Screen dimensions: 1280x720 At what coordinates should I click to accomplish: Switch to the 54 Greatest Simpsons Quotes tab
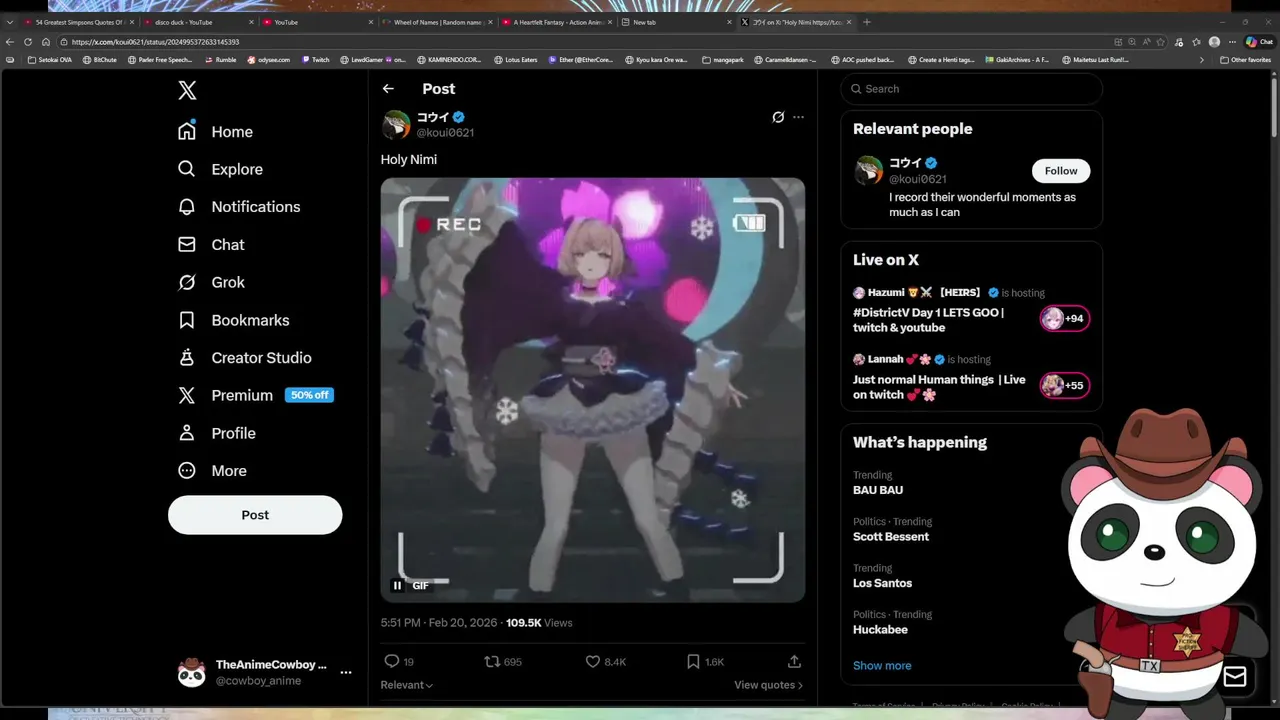(78, 22)
